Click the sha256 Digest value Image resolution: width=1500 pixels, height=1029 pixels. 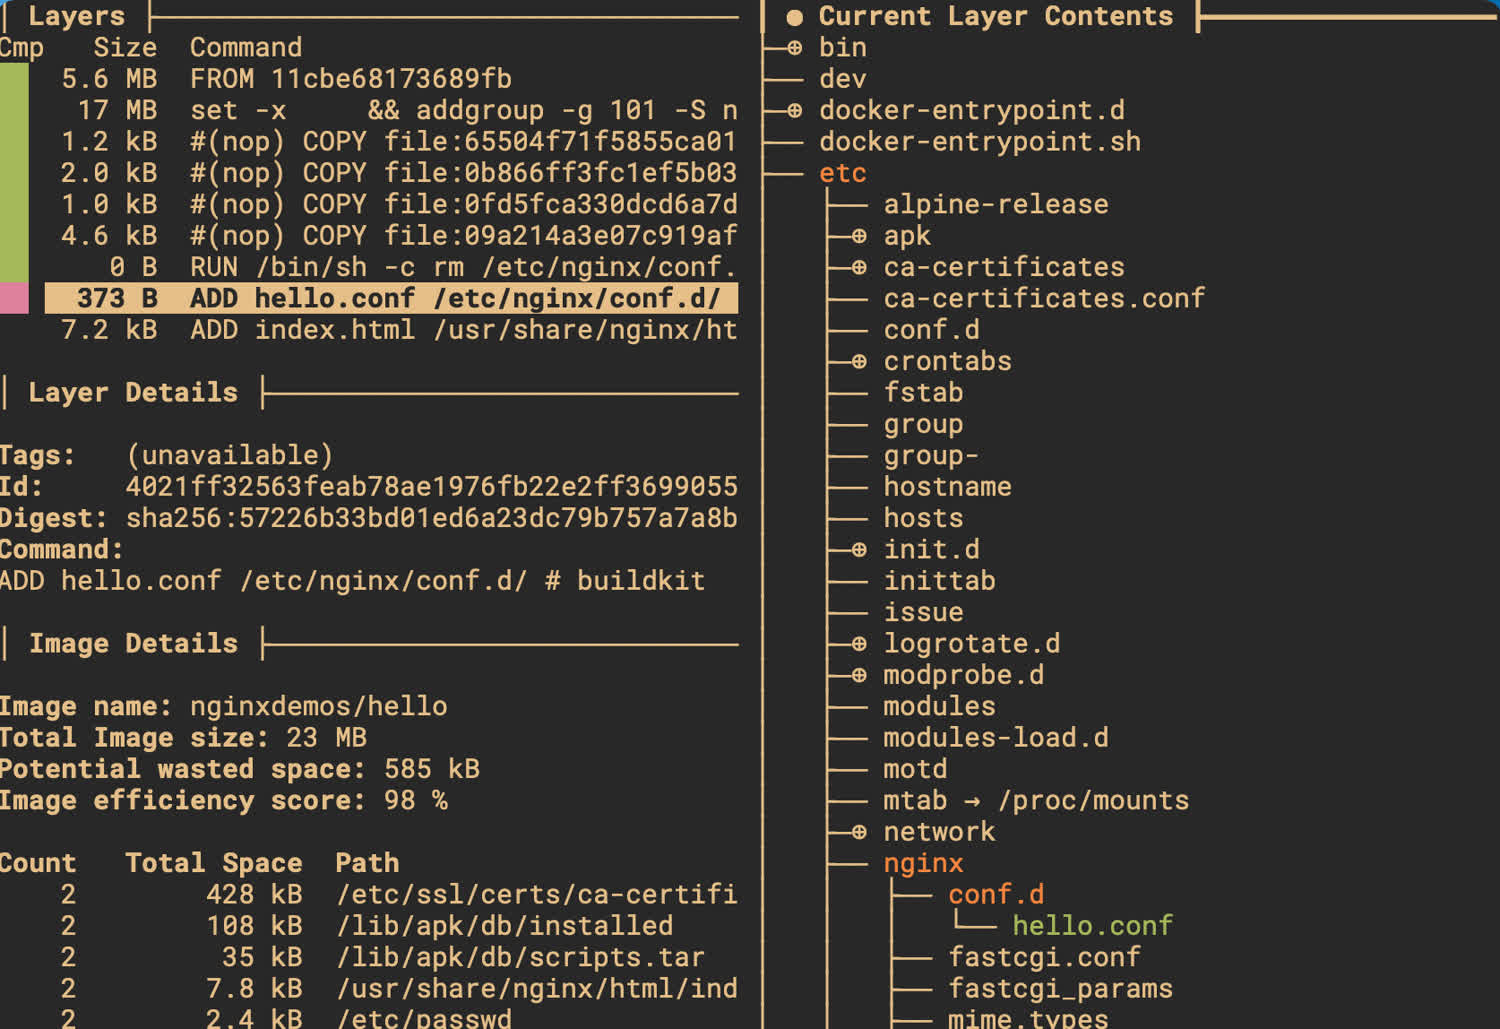431,518
